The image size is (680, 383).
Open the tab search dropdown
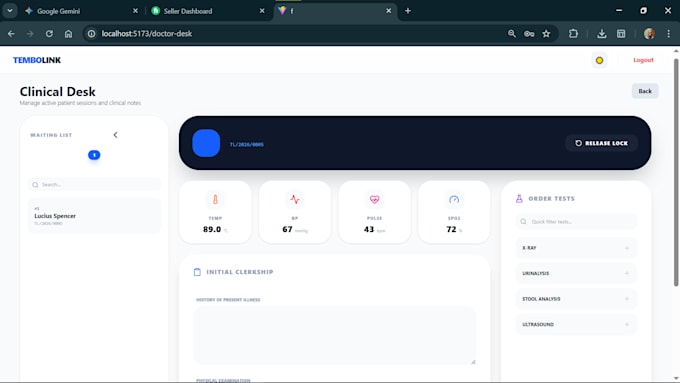10,11
